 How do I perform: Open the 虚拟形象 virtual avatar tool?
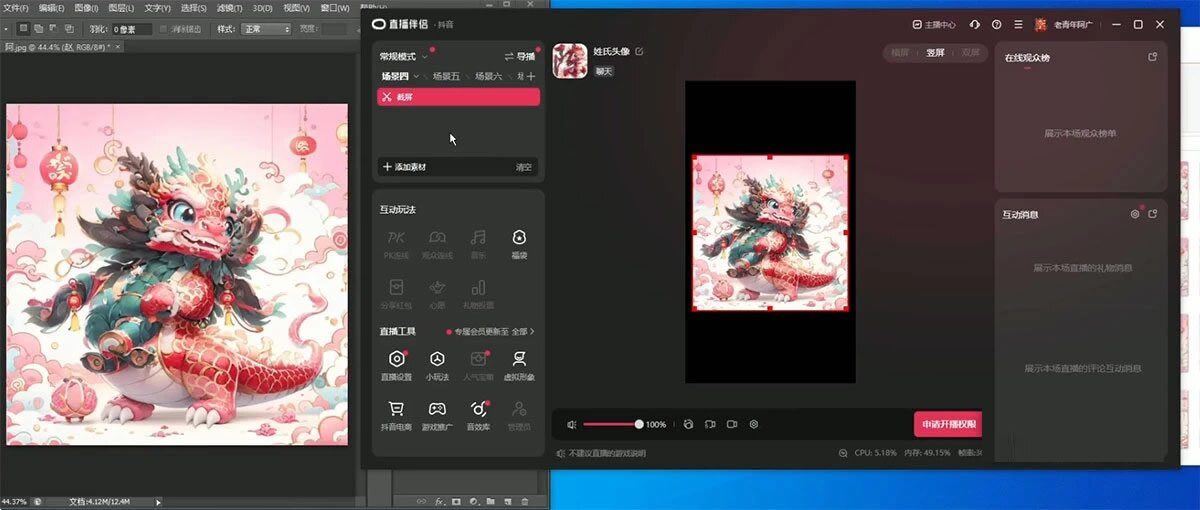point(519,359)
